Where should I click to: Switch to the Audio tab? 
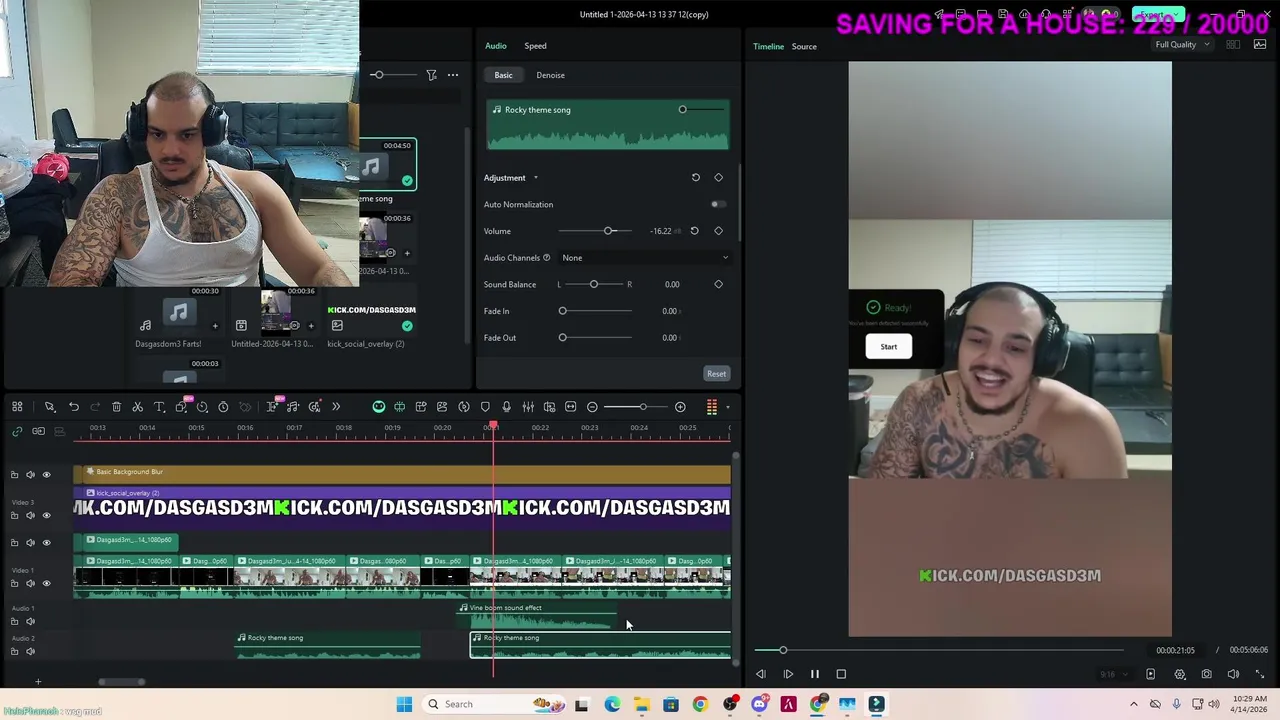[495, 46]
